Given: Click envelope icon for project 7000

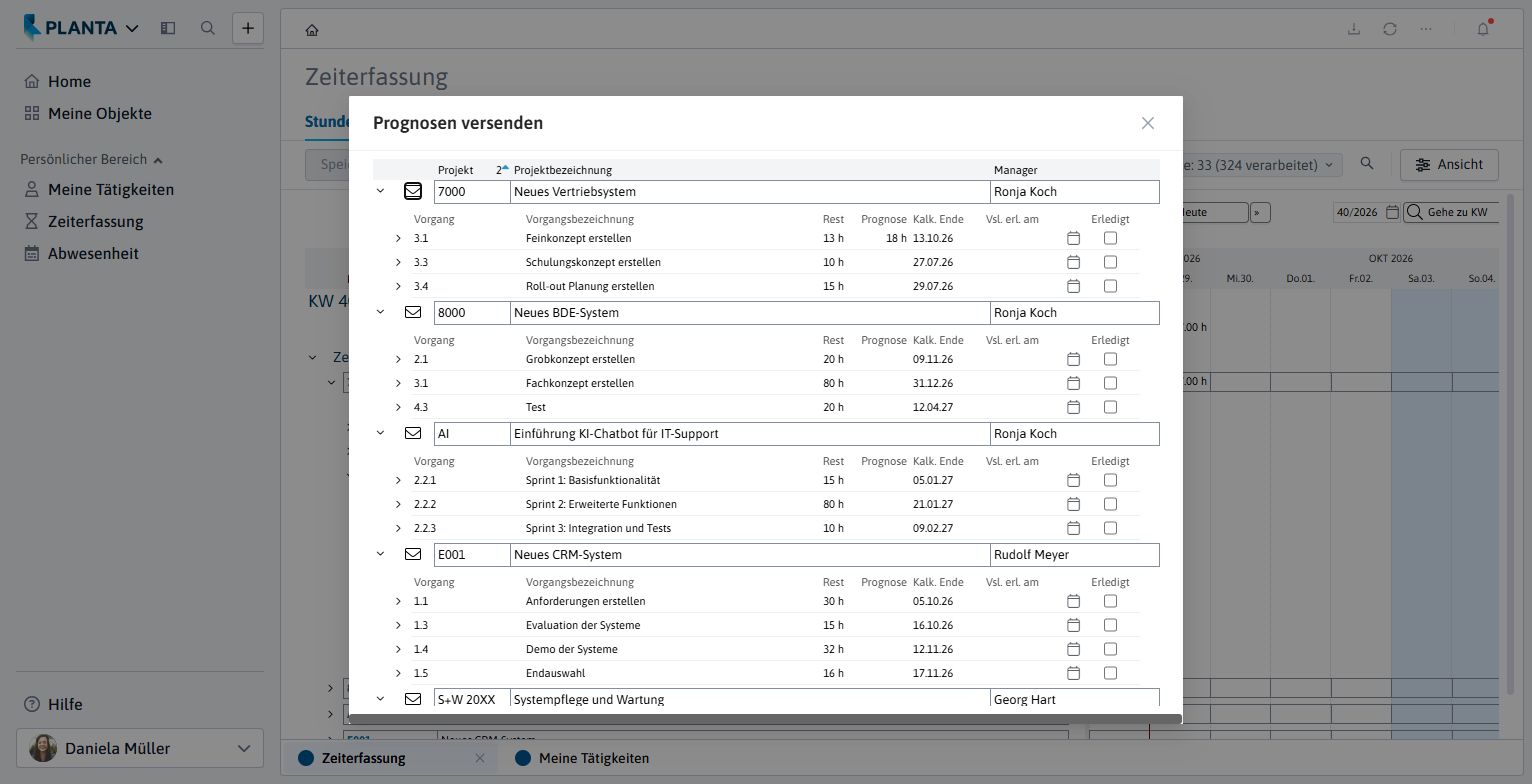Looking at the screenshot, I should 412,191.
